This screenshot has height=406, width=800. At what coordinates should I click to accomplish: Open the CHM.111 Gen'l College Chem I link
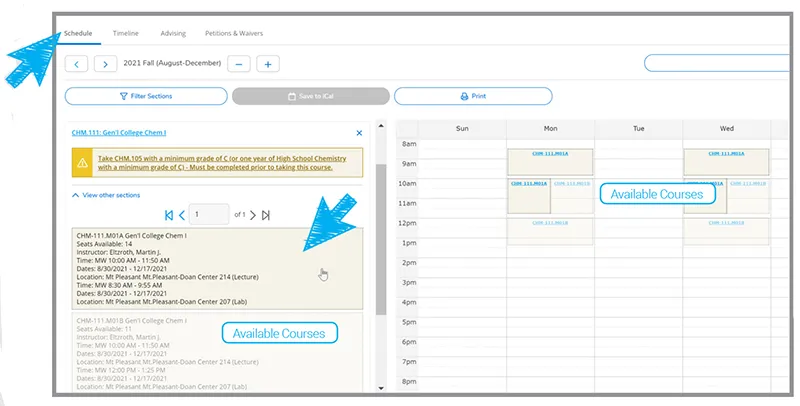click(116, 132)
